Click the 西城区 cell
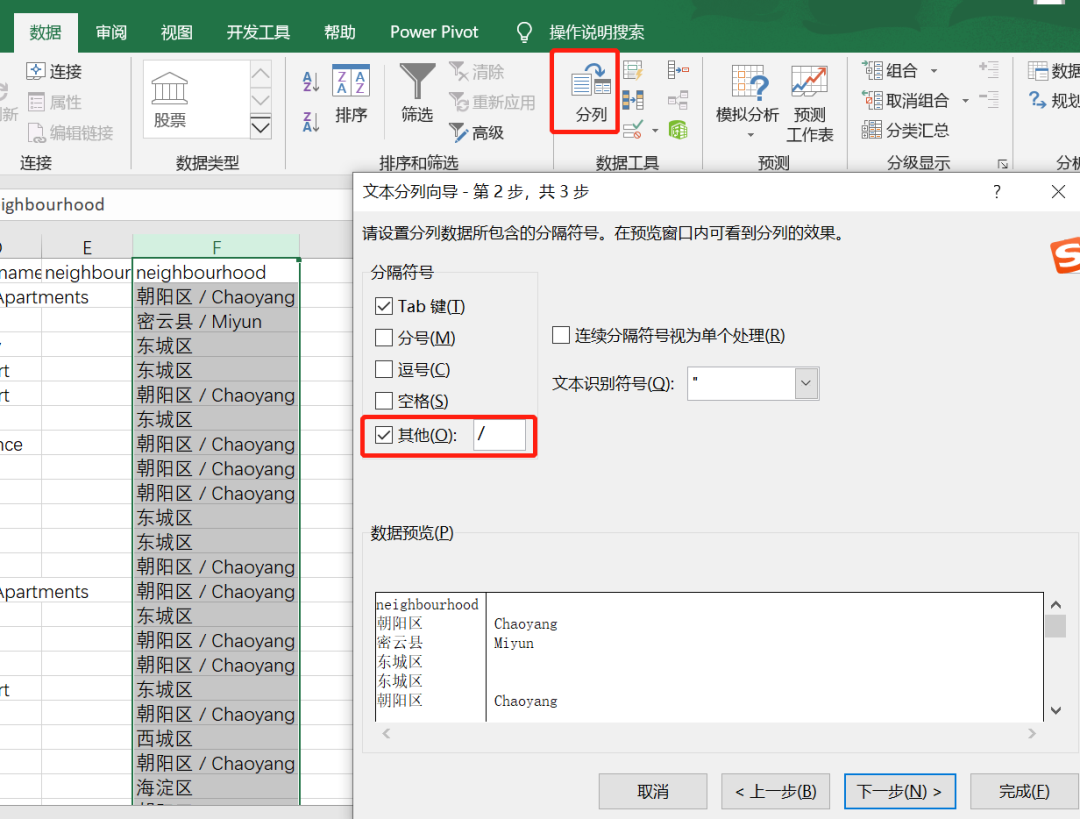Screen dimensions: 1080x819 point(216,738)
